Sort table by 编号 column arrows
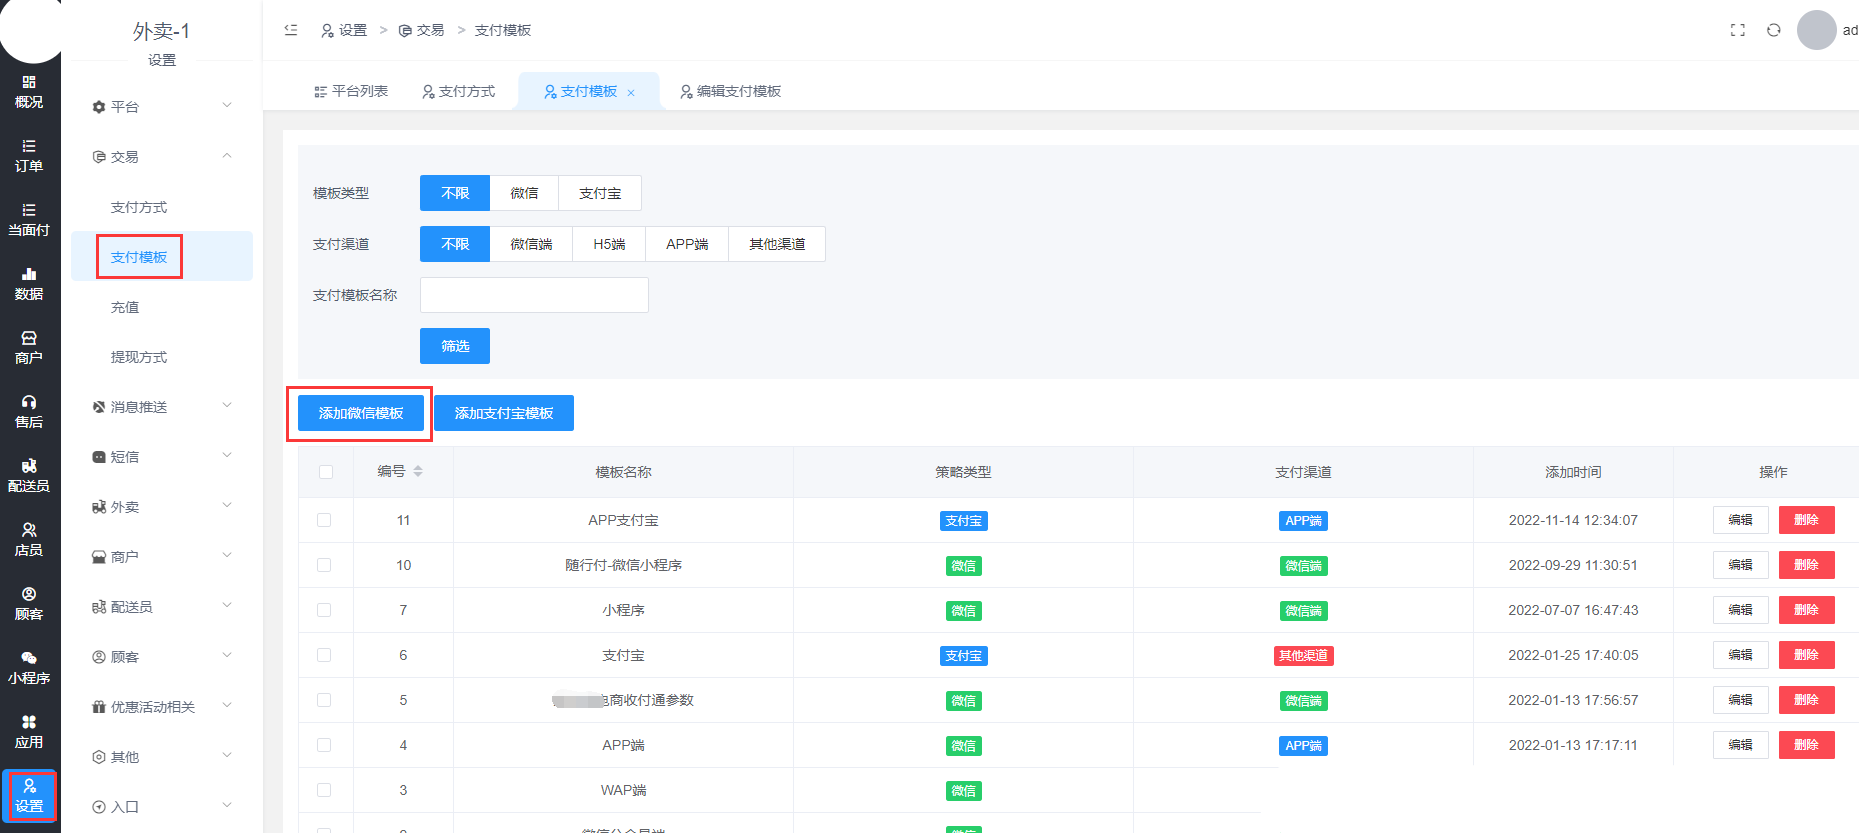 (x=418, y=471)
